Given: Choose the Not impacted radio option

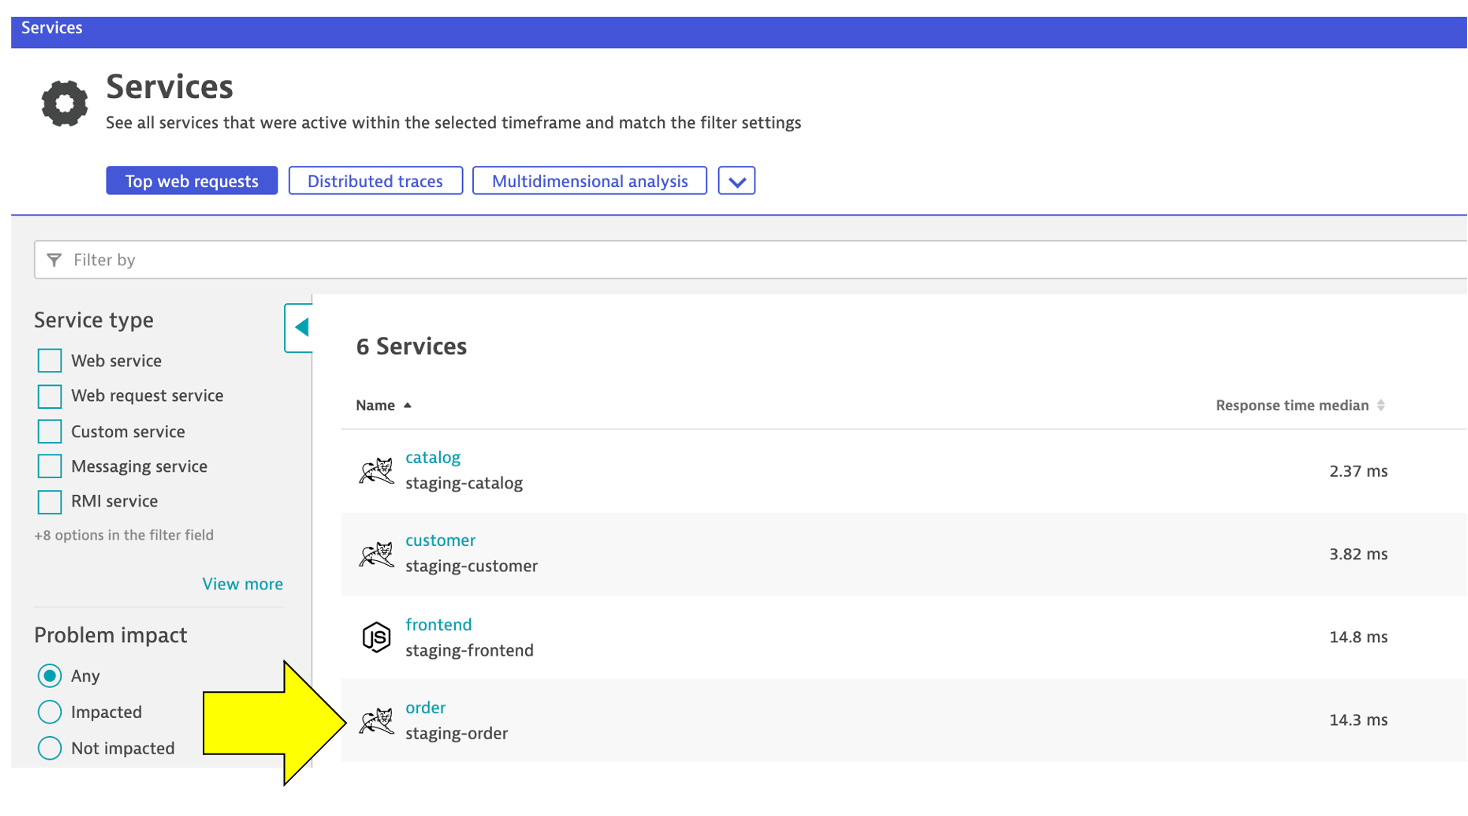Looking at the screenshot, I should coord(49,748).
